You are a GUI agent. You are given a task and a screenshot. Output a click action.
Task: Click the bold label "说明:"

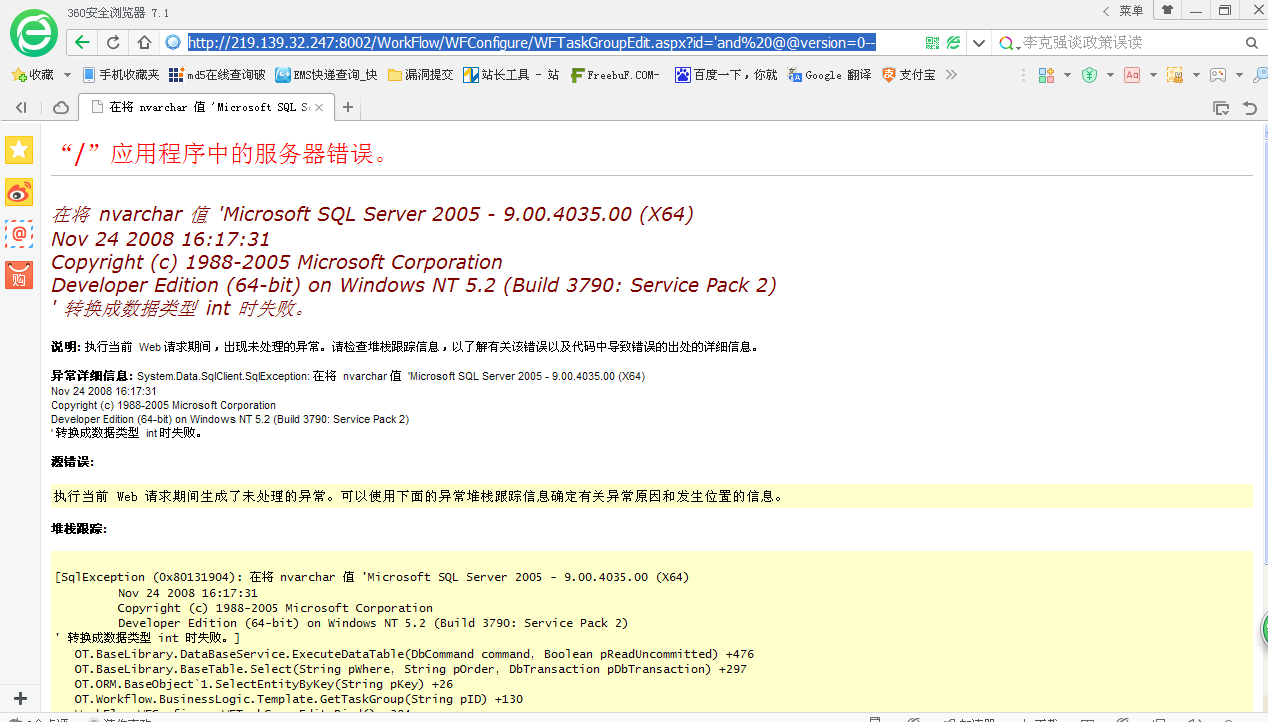[66, 347]
